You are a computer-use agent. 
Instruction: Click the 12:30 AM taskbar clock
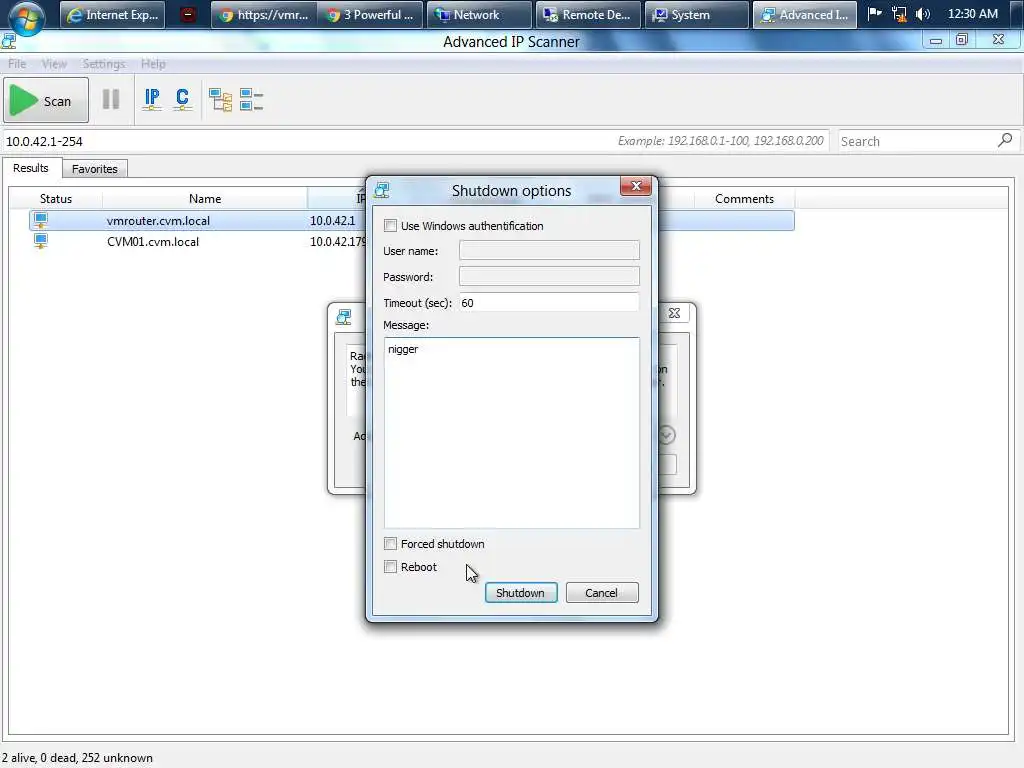[972, 14]
